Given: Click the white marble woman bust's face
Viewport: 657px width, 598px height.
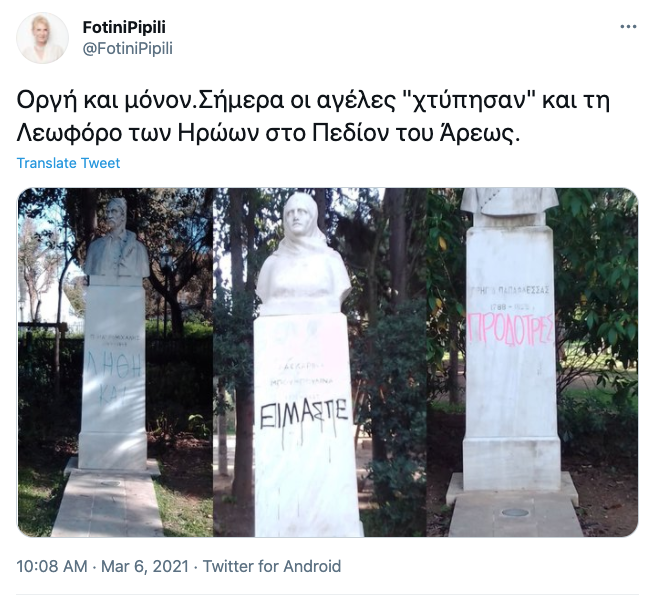Looking at the screenshot, I should coord(298,221).
